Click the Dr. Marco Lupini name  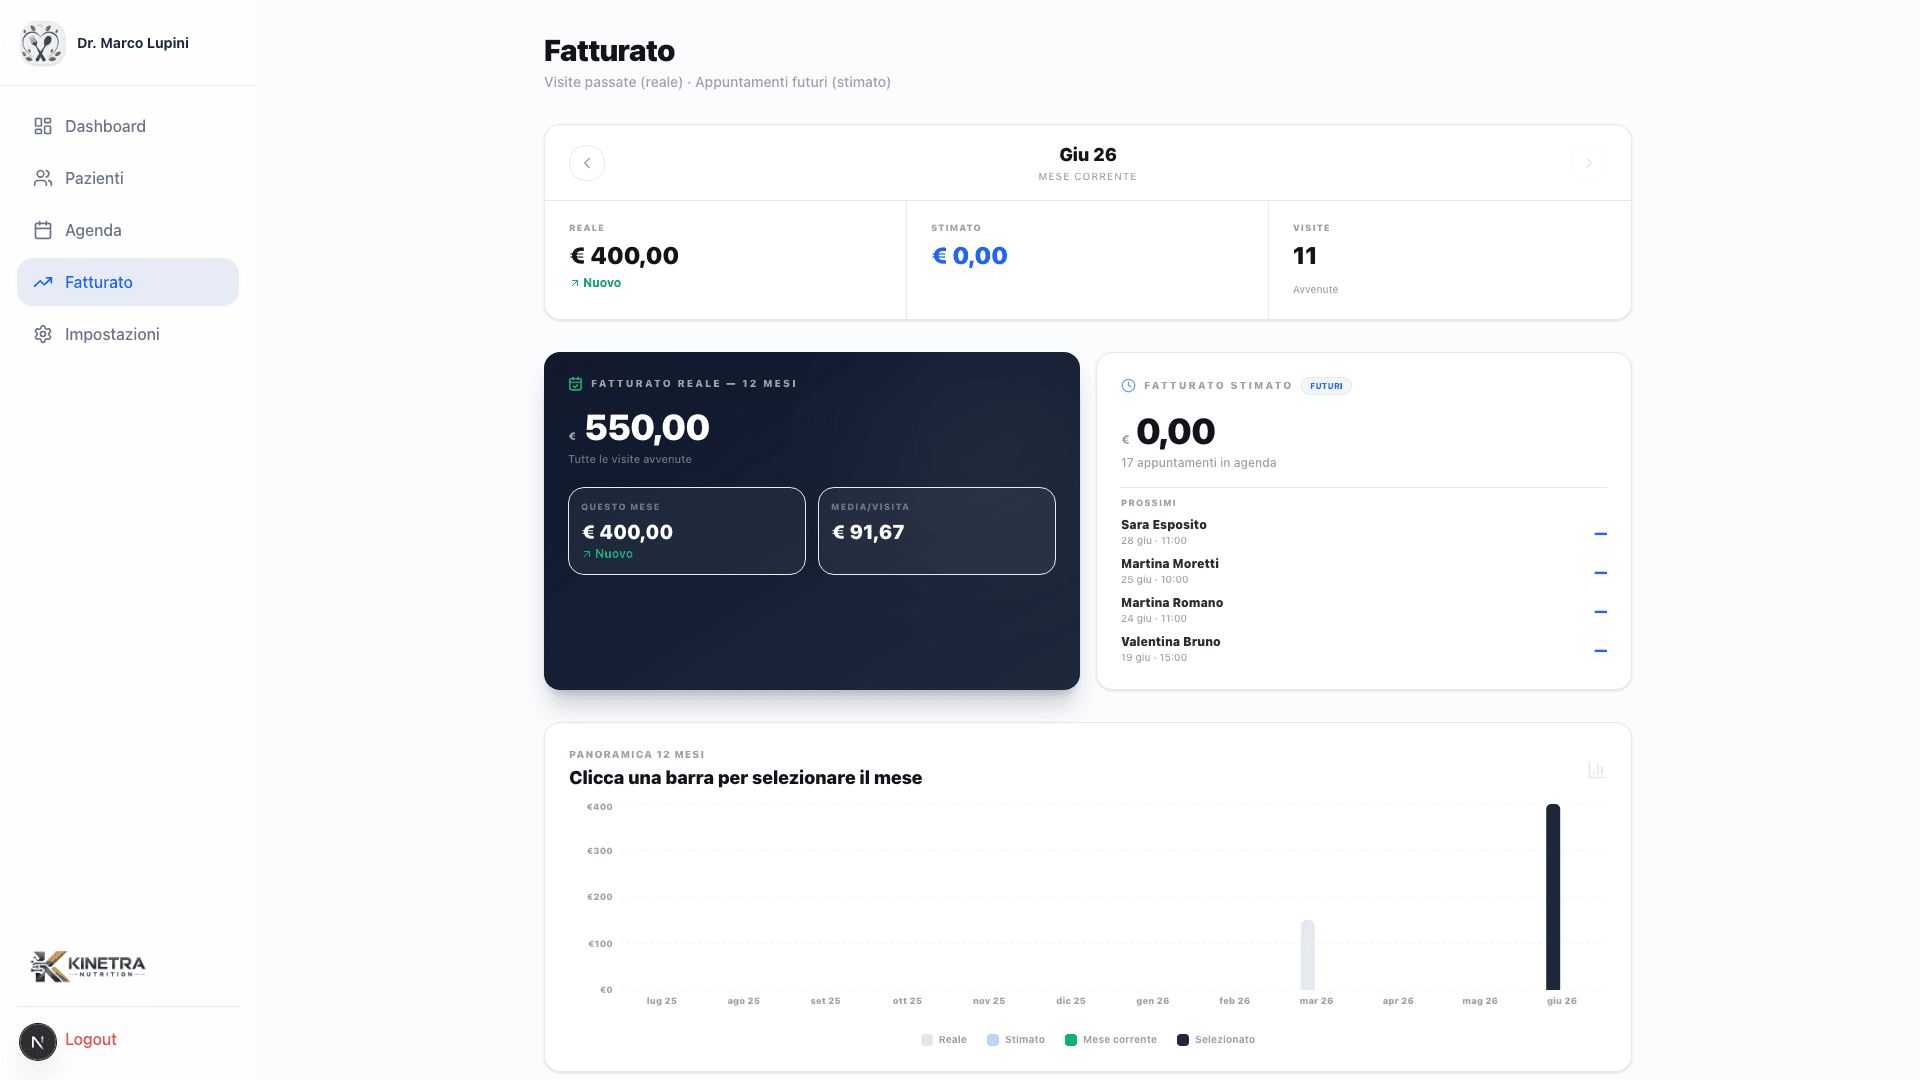(x=133, y=43)
